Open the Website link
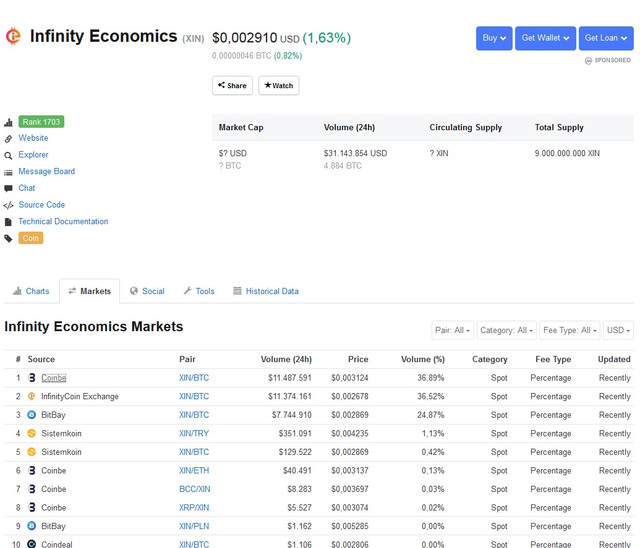The image size is (640, 548). [x=33, y=138]
